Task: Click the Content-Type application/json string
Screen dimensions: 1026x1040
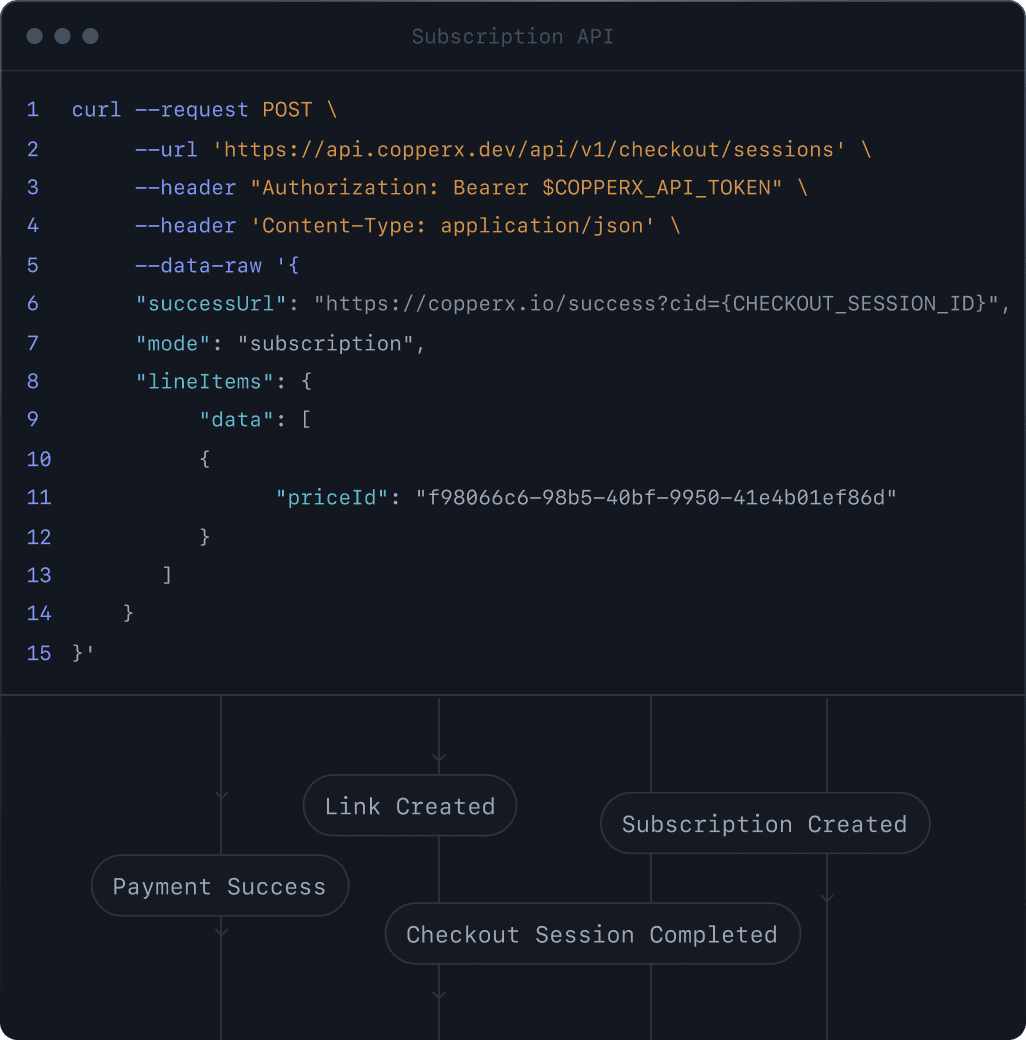Action: click(452, 226)
